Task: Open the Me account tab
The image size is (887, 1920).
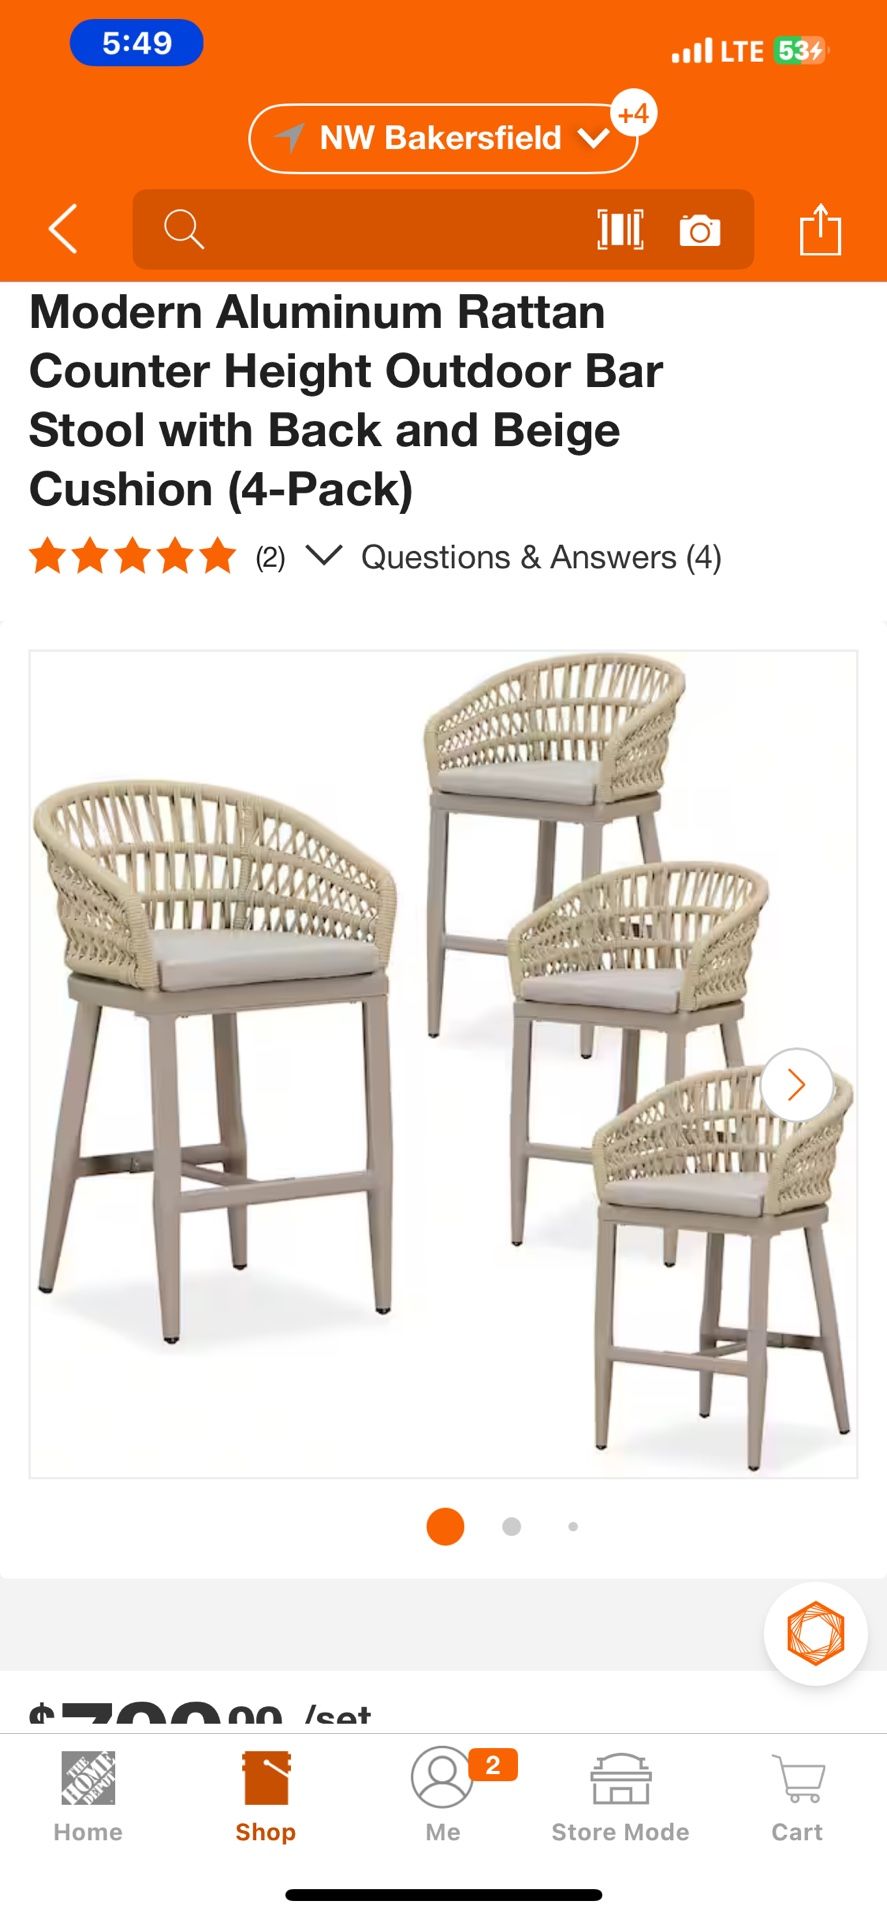Action: (443, 1797)
